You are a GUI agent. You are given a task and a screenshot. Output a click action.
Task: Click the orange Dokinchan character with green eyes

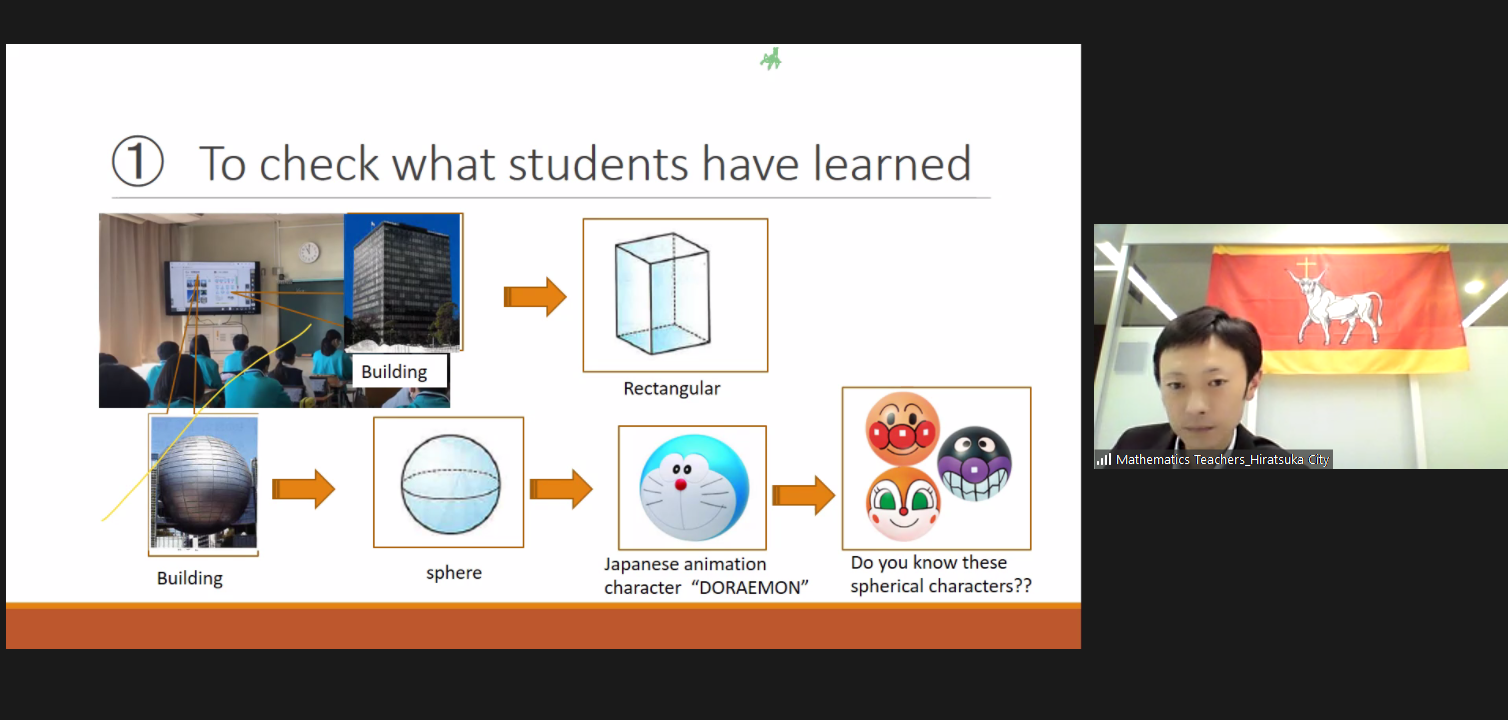click(904, 505)
